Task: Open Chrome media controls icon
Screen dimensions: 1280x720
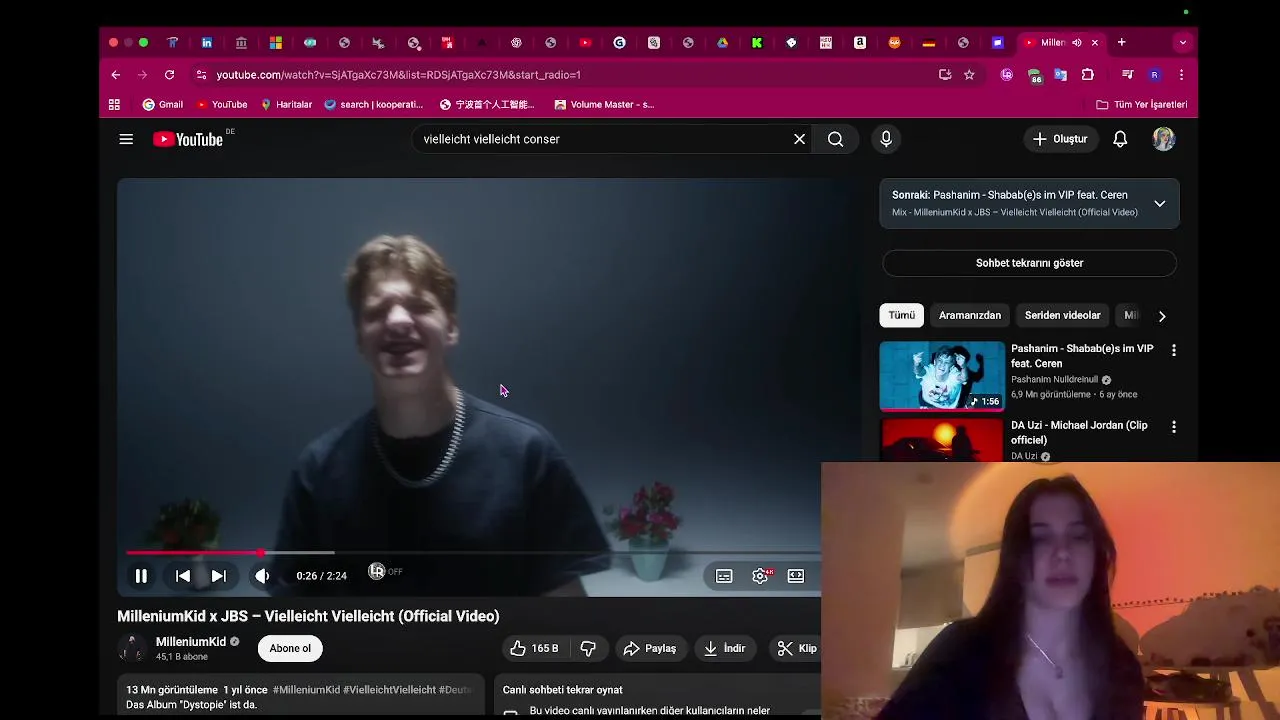Action: point(1128,75)
